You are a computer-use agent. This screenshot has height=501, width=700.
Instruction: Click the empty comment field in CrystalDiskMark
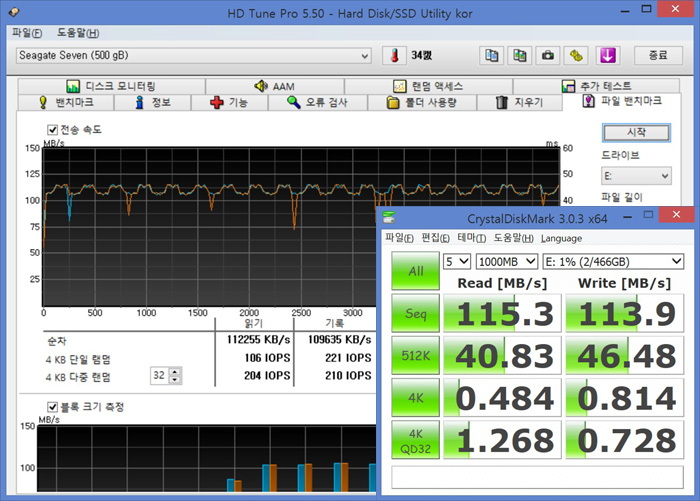[538, 477]
